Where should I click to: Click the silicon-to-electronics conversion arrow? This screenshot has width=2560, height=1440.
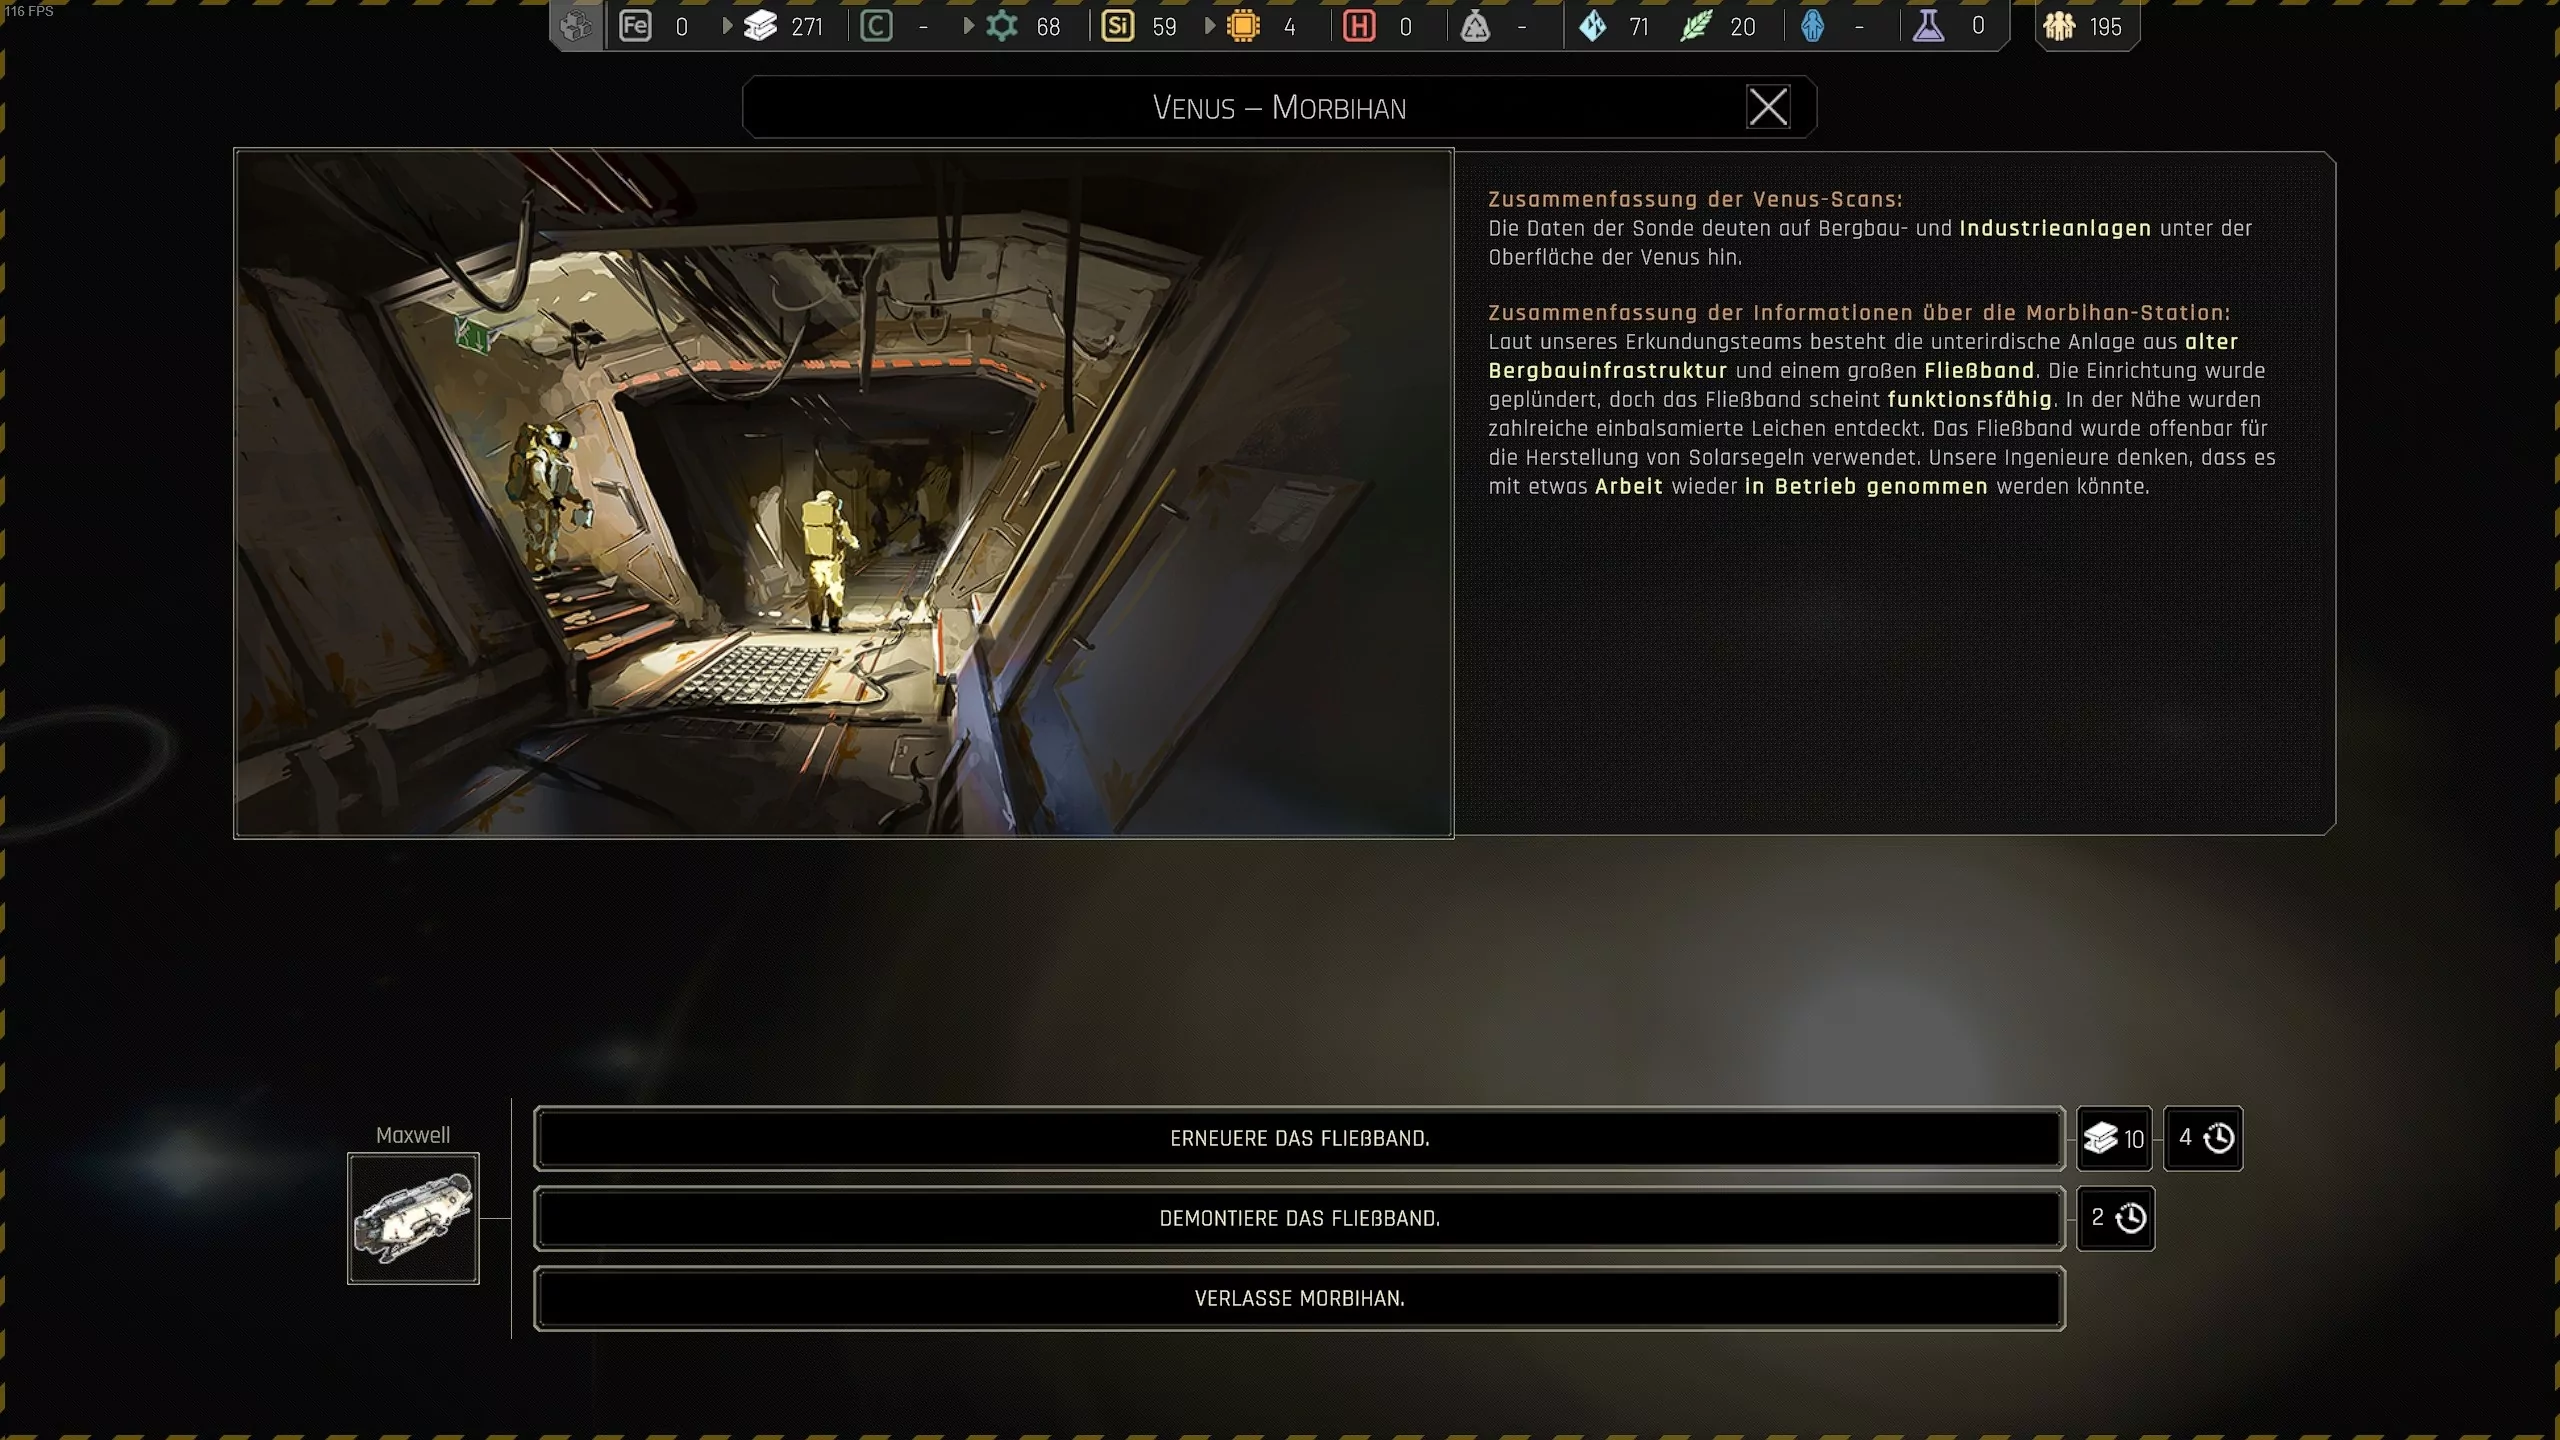point(1210,26)
